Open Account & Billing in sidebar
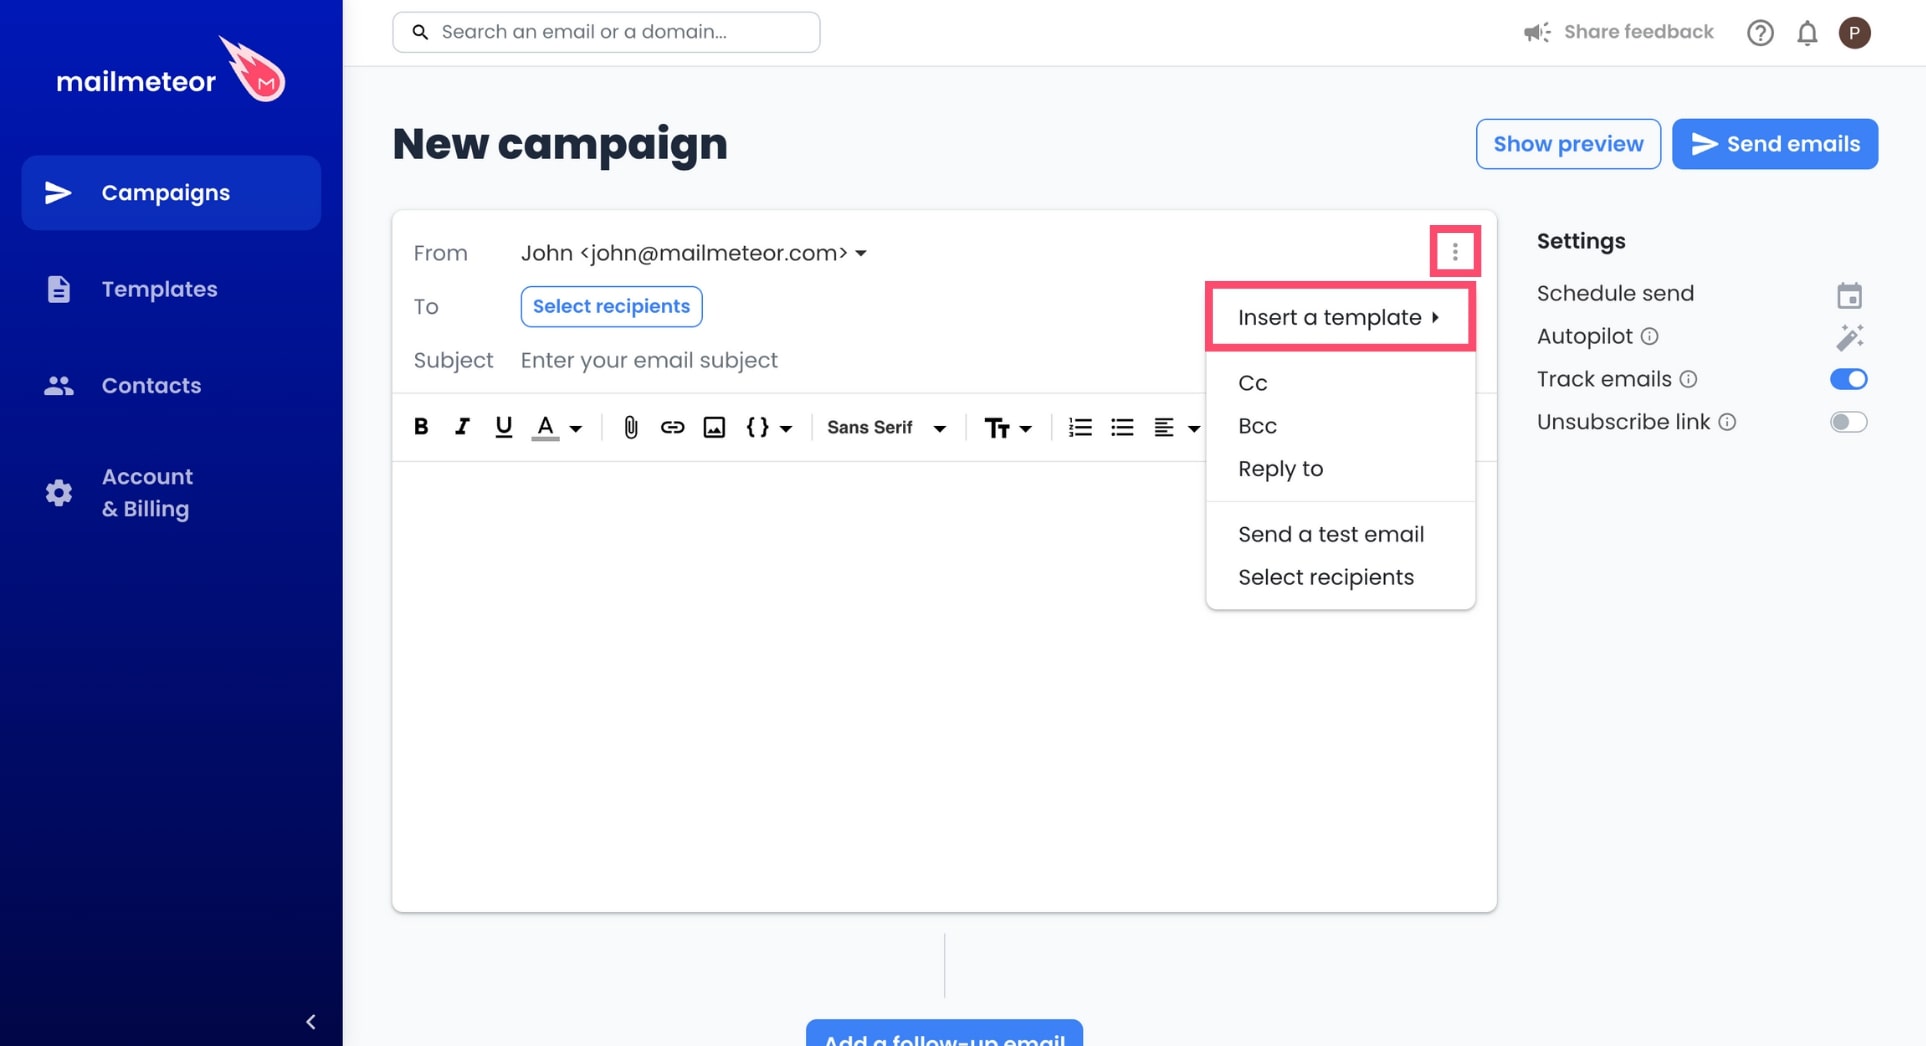1926x1046 pixels. click(x=171, y=493)
